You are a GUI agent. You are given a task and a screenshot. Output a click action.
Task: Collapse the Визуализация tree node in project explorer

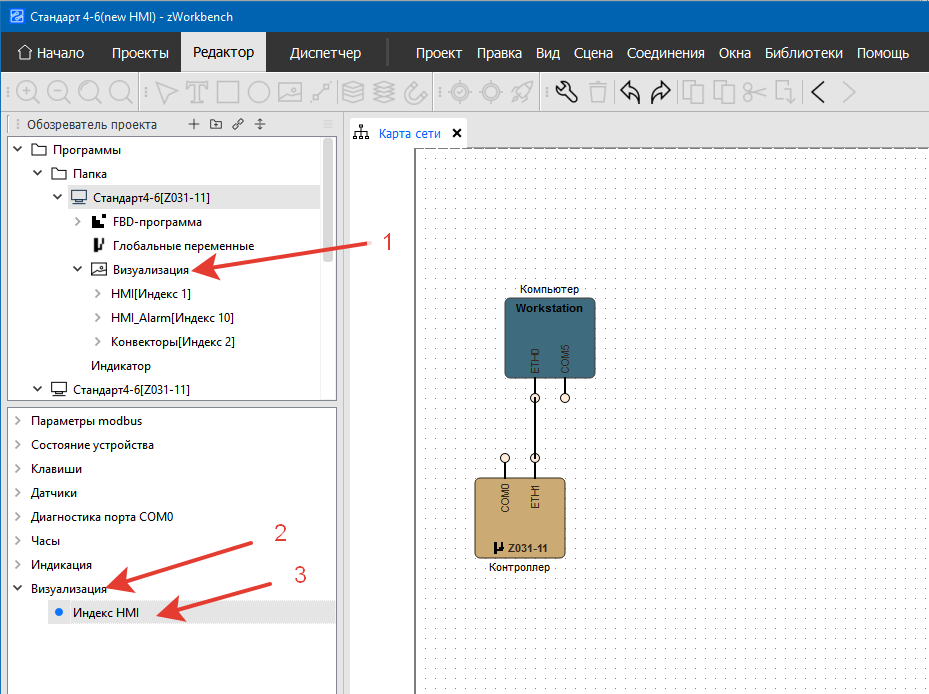pos(78,270)
